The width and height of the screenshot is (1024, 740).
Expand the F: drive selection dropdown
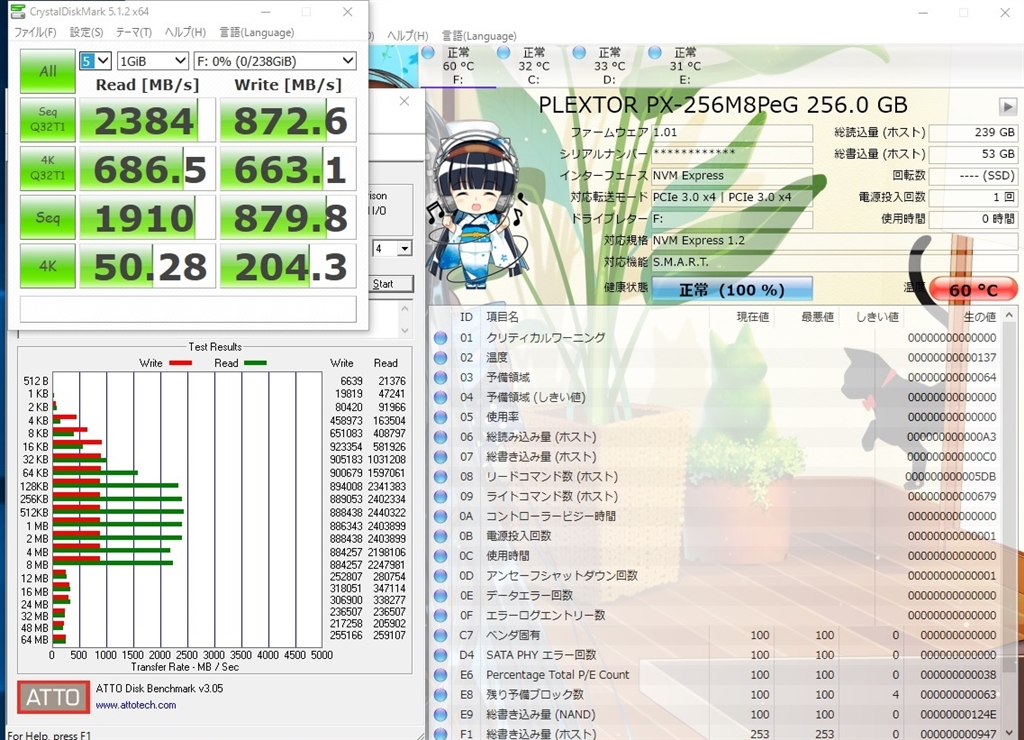pyautogui.click(x=274, y=61)
